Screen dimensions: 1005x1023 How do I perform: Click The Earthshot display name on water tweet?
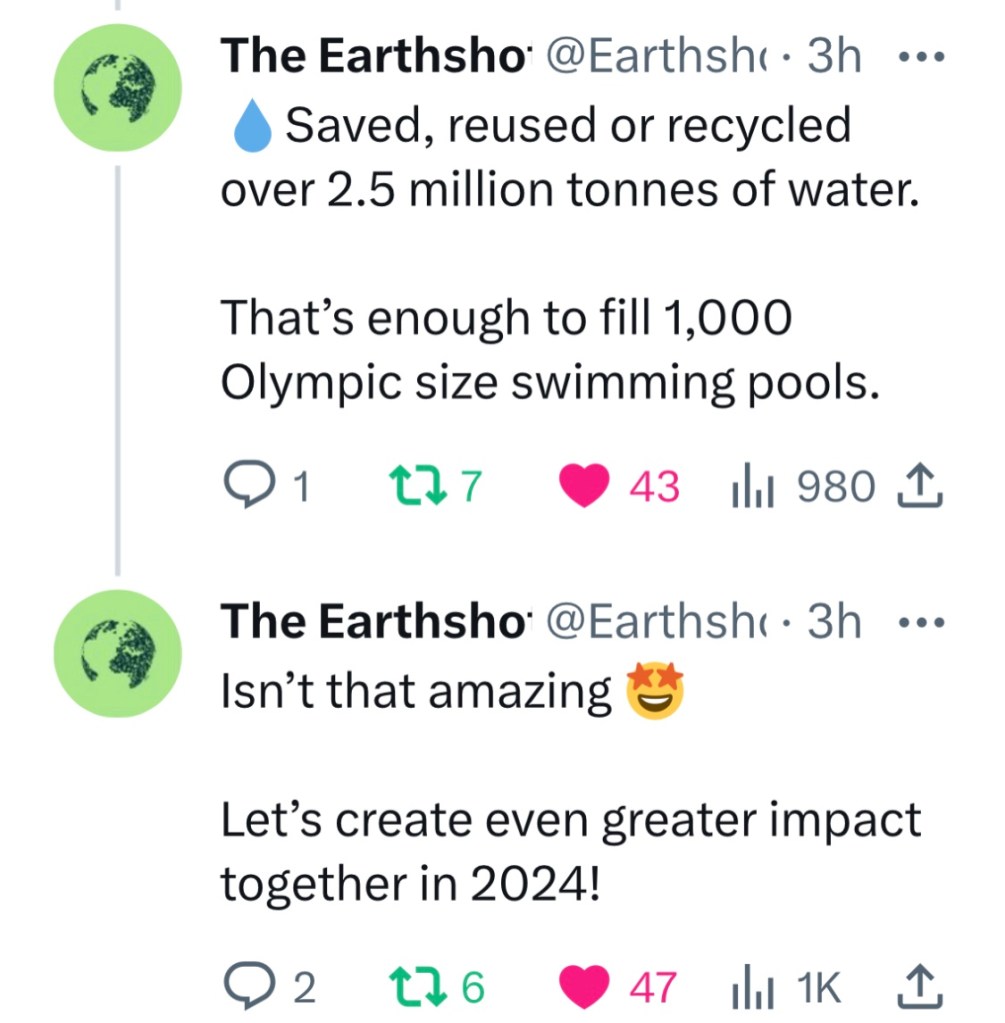[x=370, y=58]
